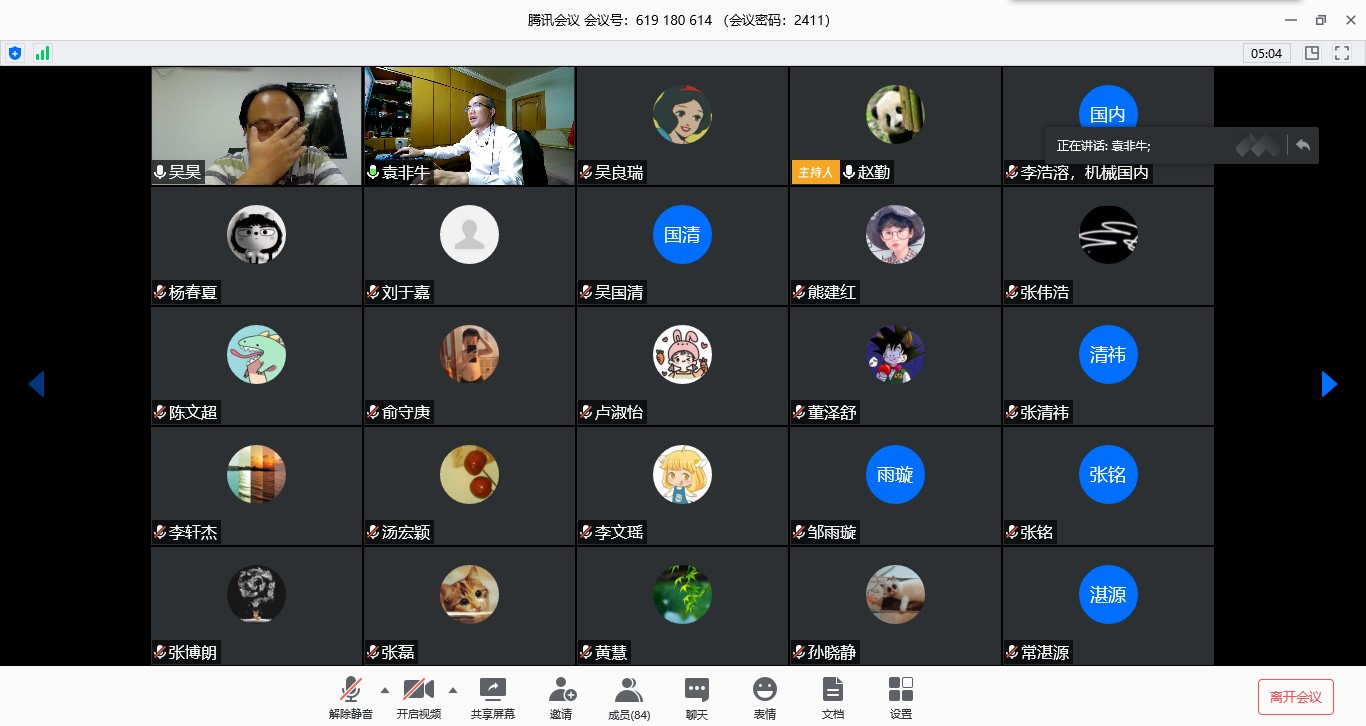1366x726 pixels.
Task: Click the orange 主持人 host badge
Action: click(816, 172)
